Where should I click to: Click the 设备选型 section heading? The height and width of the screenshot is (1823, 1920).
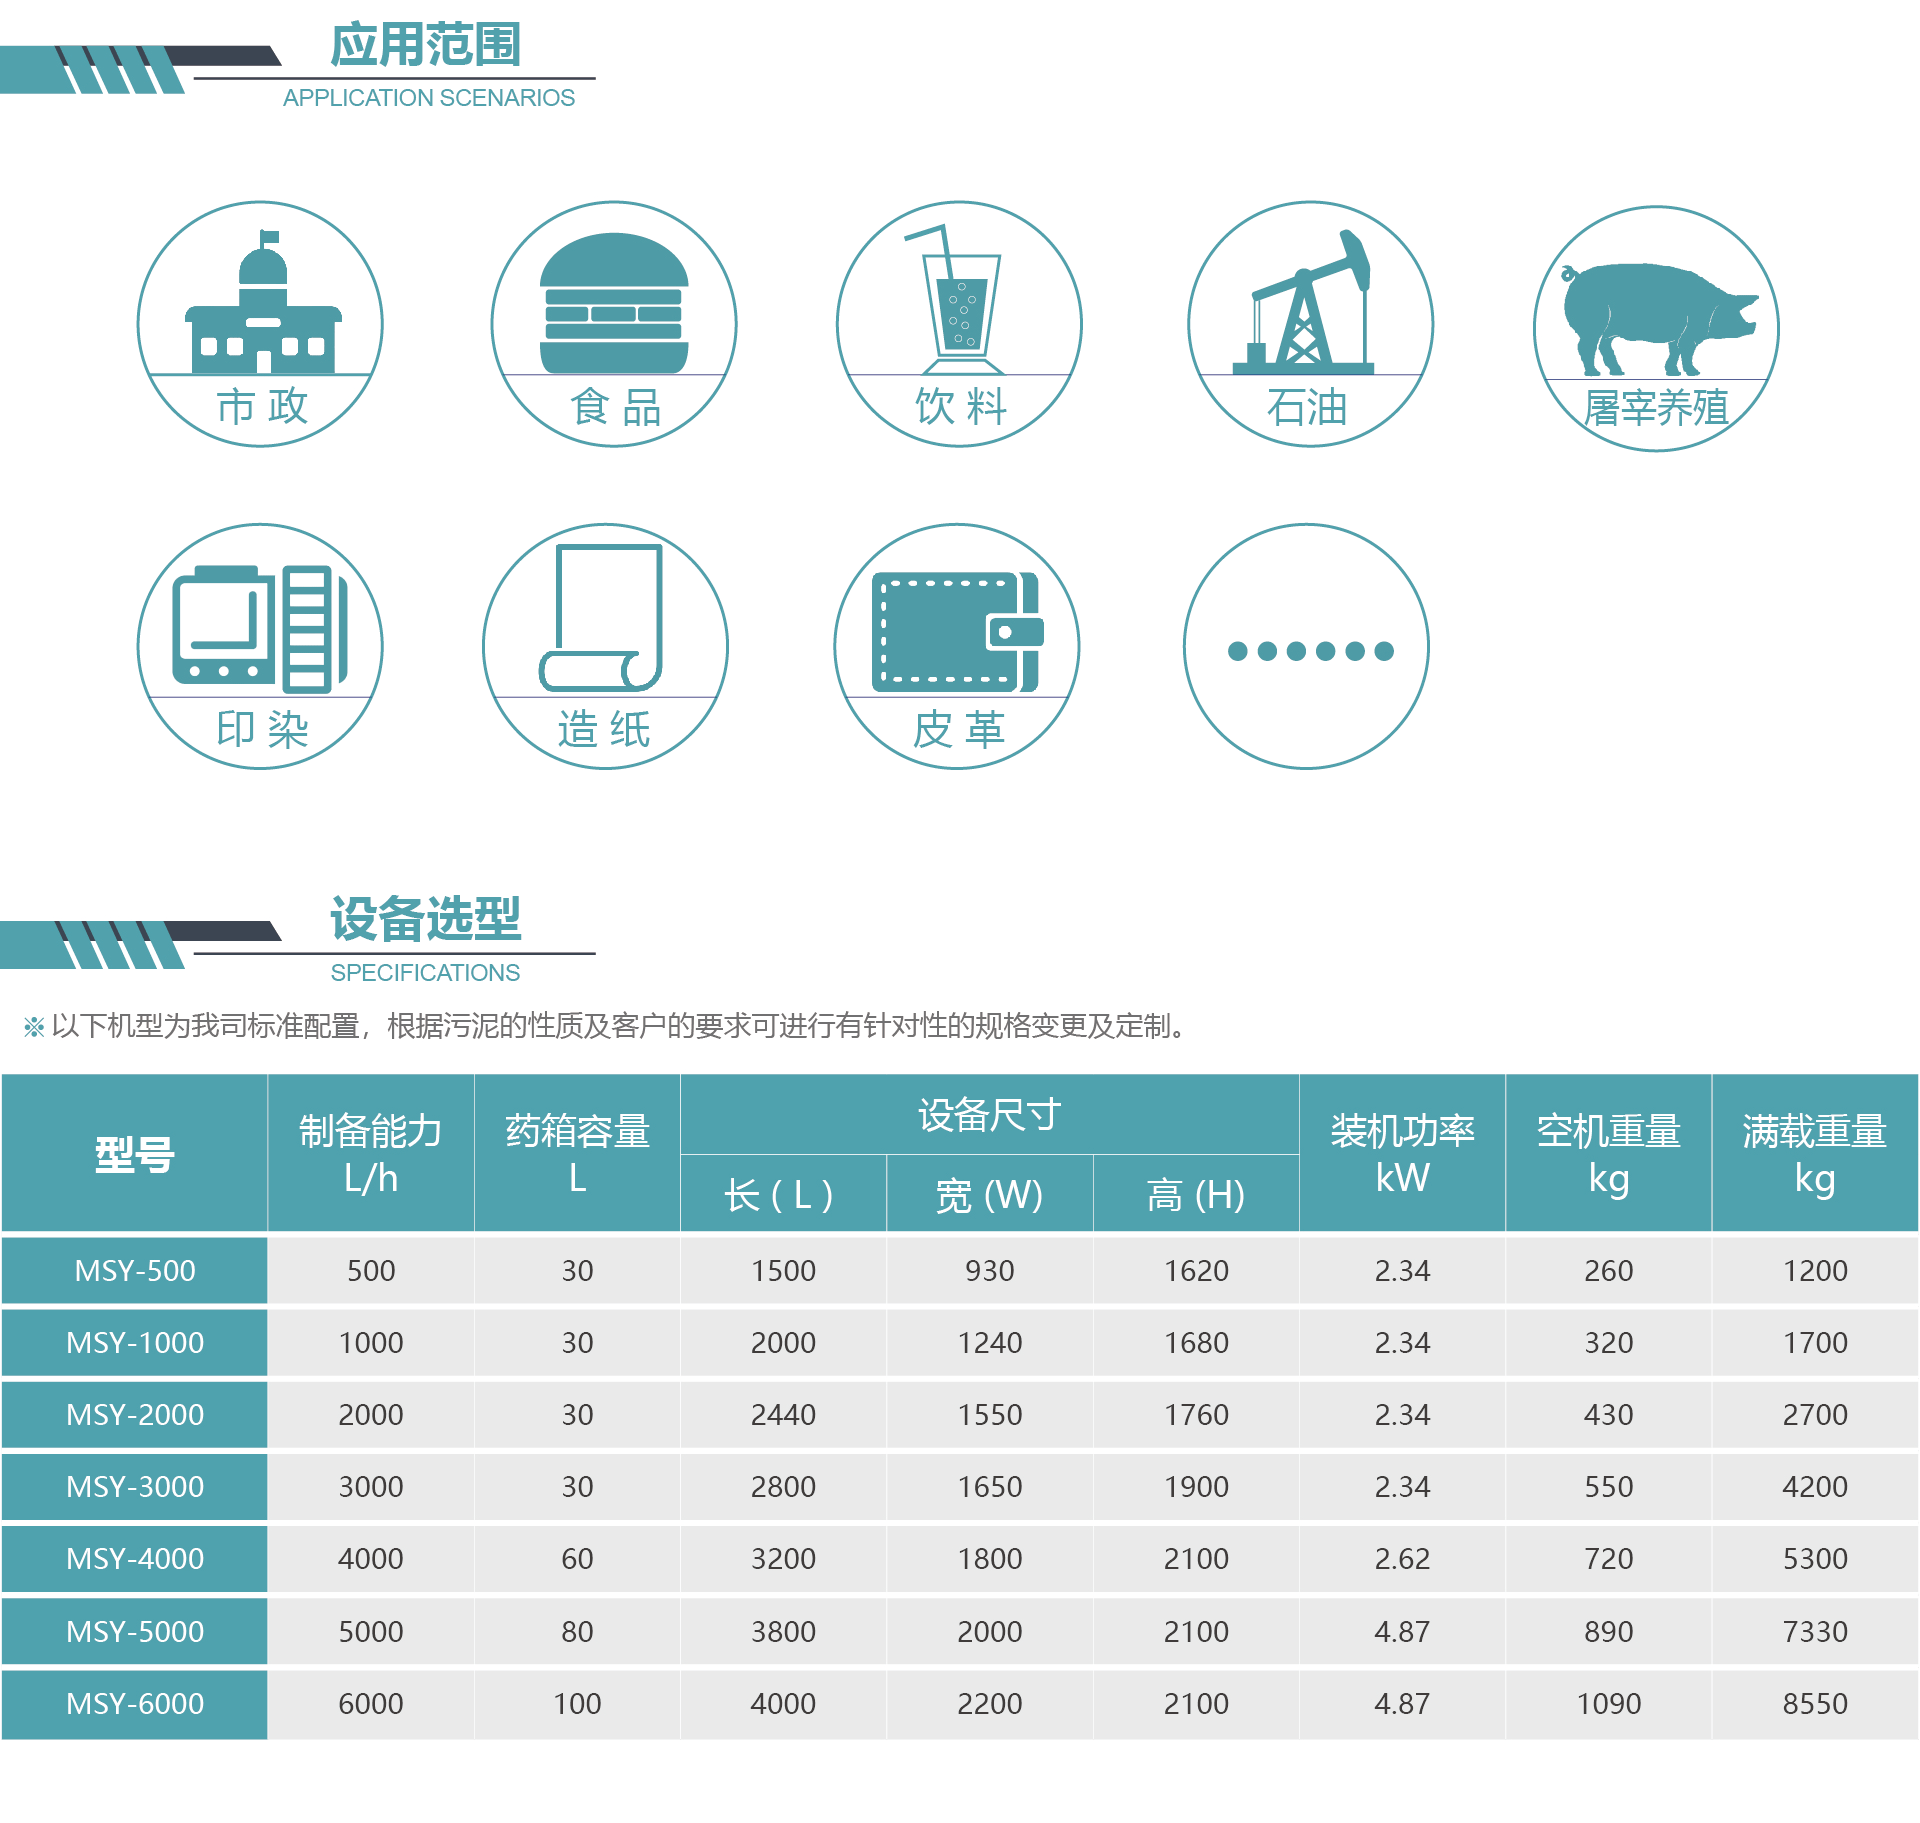tap(425, 918)
